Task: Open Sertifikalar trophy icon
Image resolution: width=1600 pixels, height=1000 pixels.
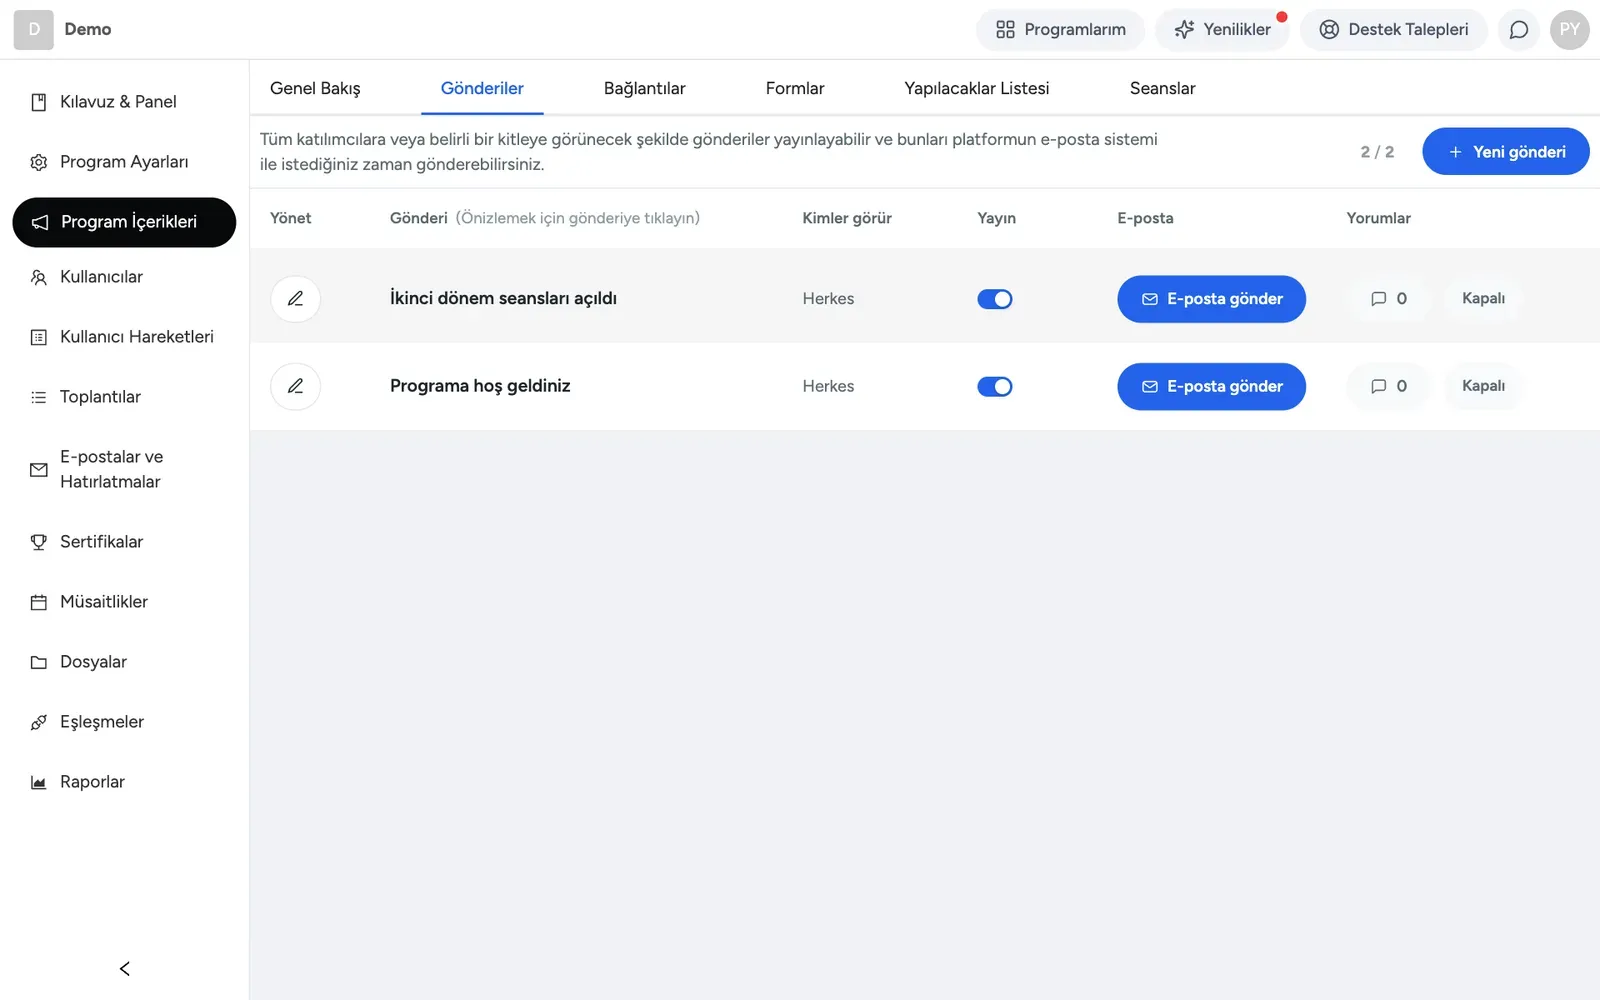Action: pyautogui.click(x=39, y=542)
